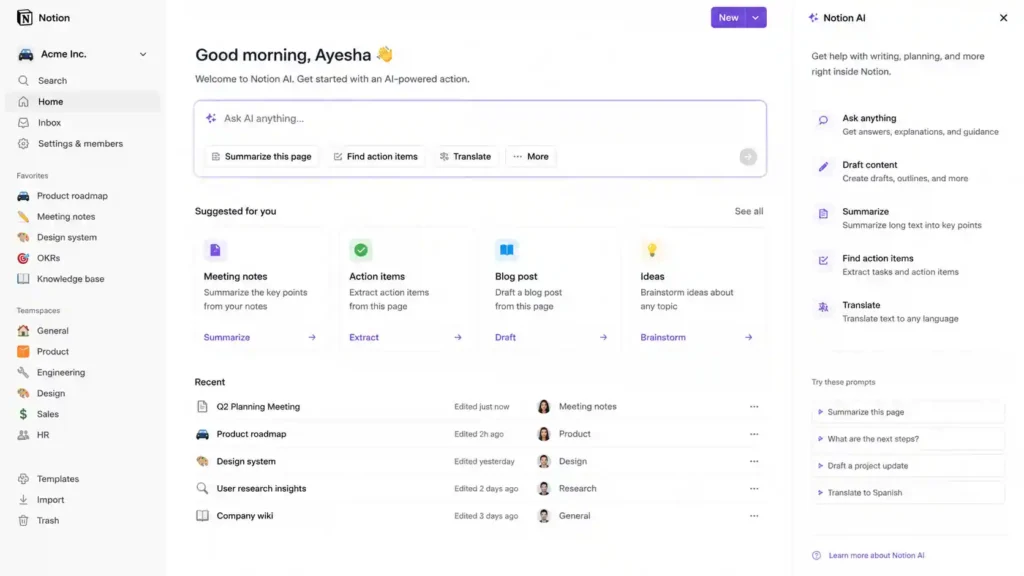
Task: Close the Notion AI panel
Action: pos(1003,18)
